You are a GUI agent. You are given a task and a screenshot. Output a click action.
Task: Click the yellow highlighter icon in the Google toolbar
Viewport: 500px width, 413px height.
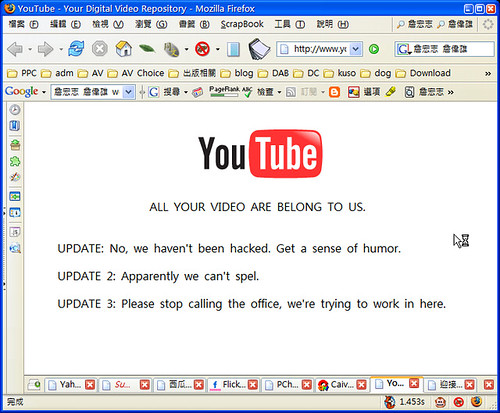[390, 92]
